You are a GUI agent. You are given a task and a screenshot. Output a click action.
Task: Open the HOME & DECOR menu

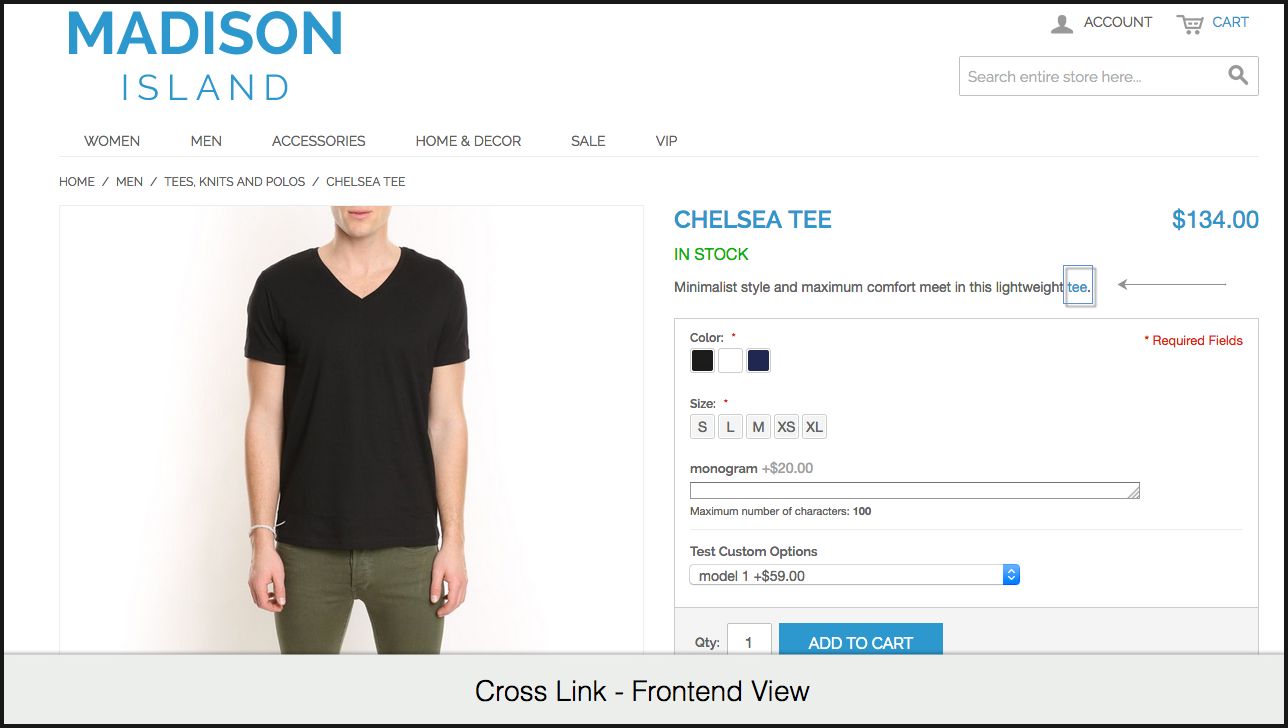(x=468, y=141)
